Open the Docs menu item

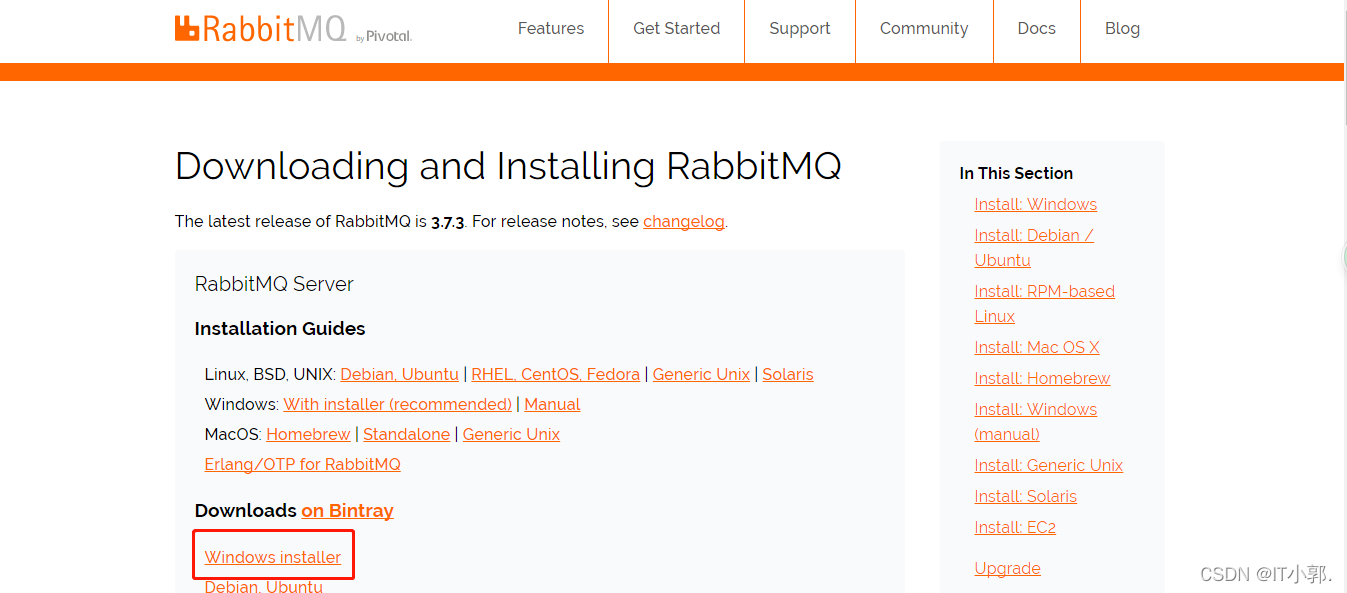click(x=1036, y=28)
